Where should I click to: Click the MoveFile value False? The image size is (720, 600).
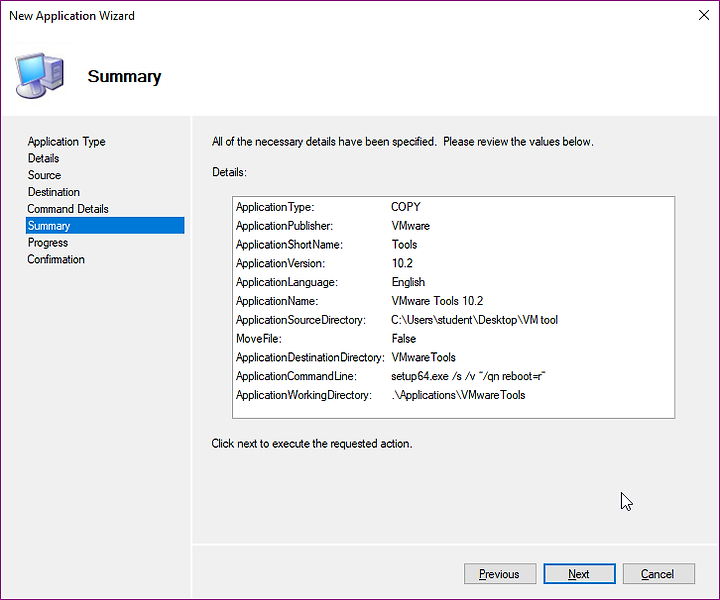click(x=404, y=339)
